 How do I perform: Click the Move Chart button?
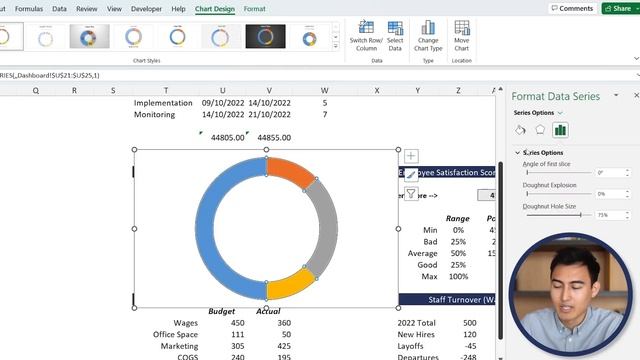point(462,36)
